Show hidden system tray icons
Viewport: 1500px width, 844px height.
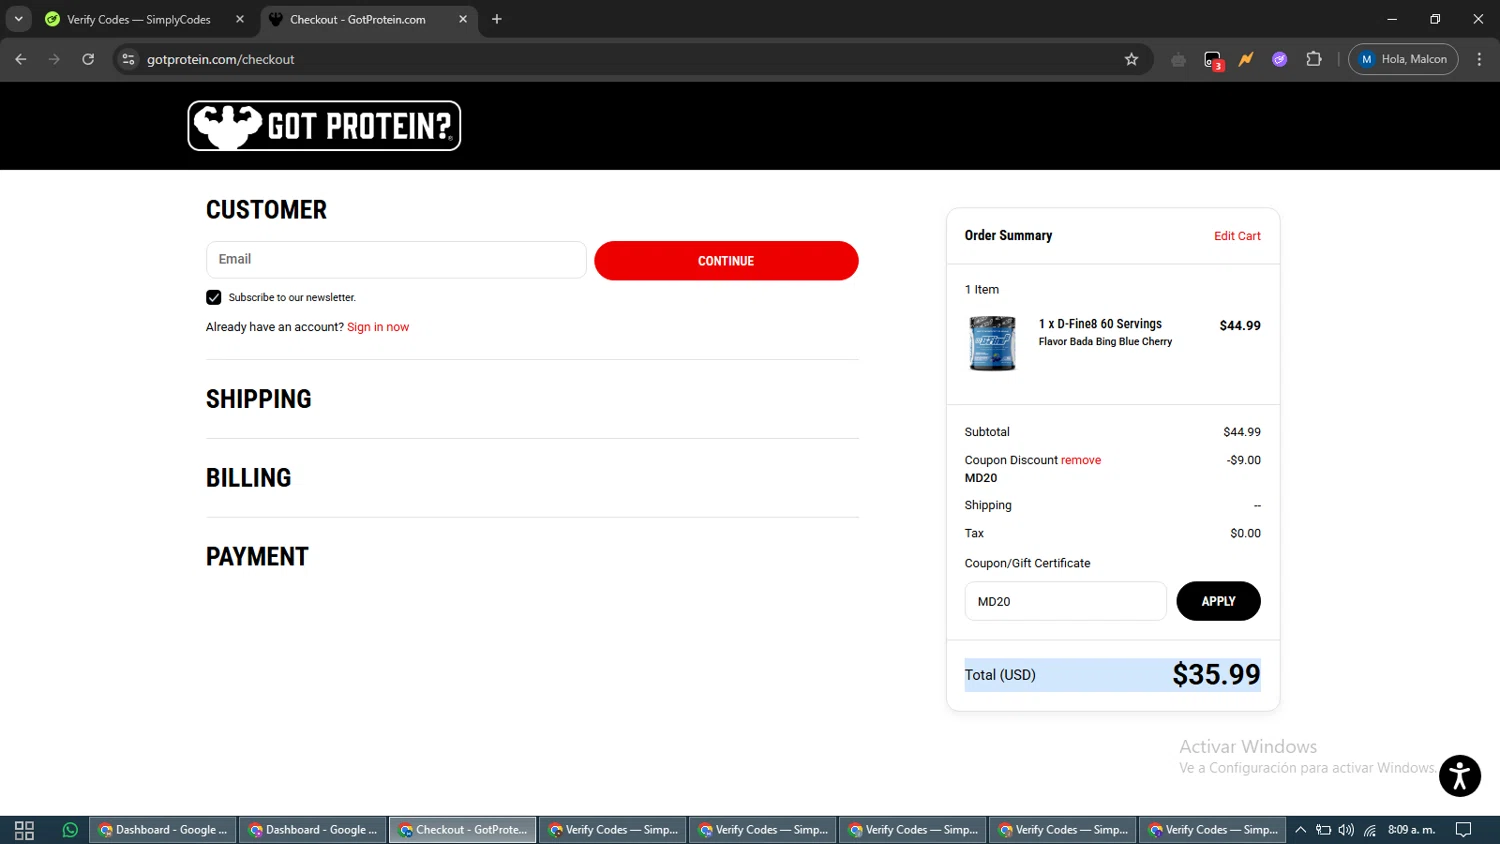click(x=1300, y=830)
